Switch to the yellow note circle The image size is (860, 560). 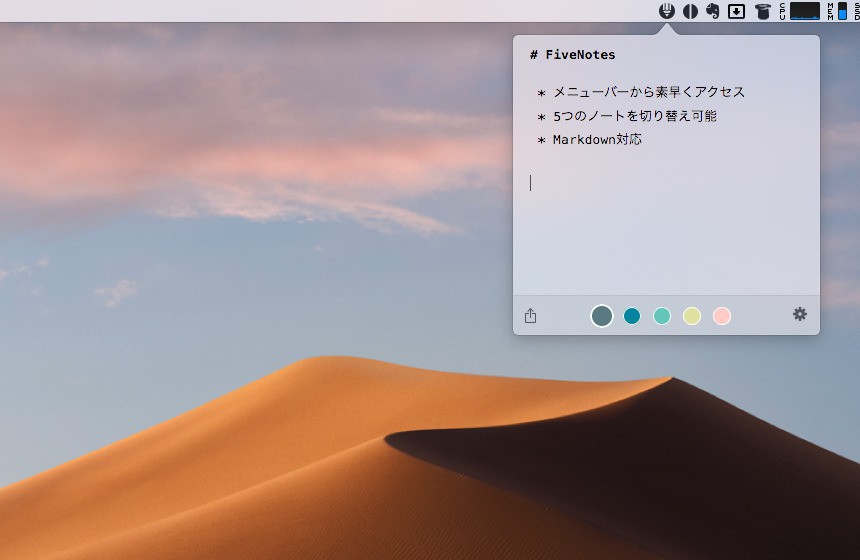point(692,316)
